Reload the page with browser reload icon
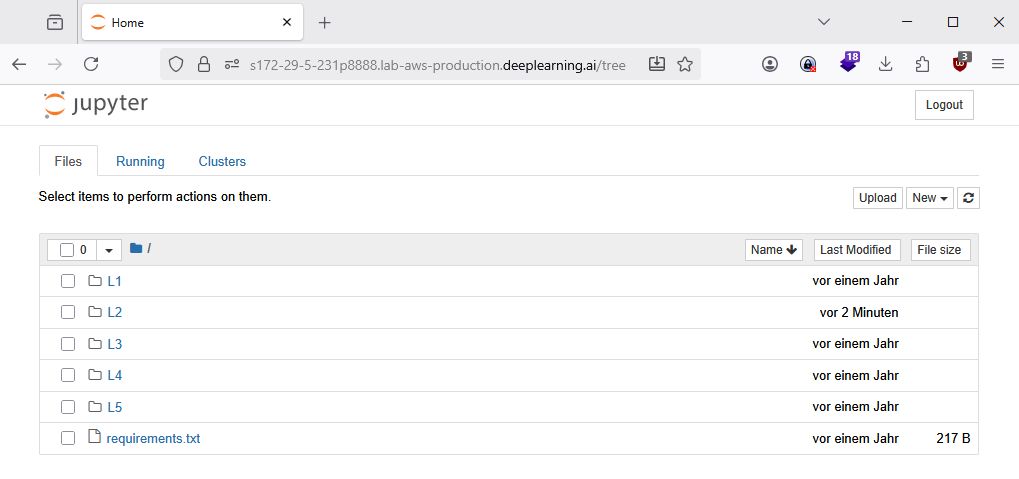This screenshot has height=479, width=1019. coord(91,64)
